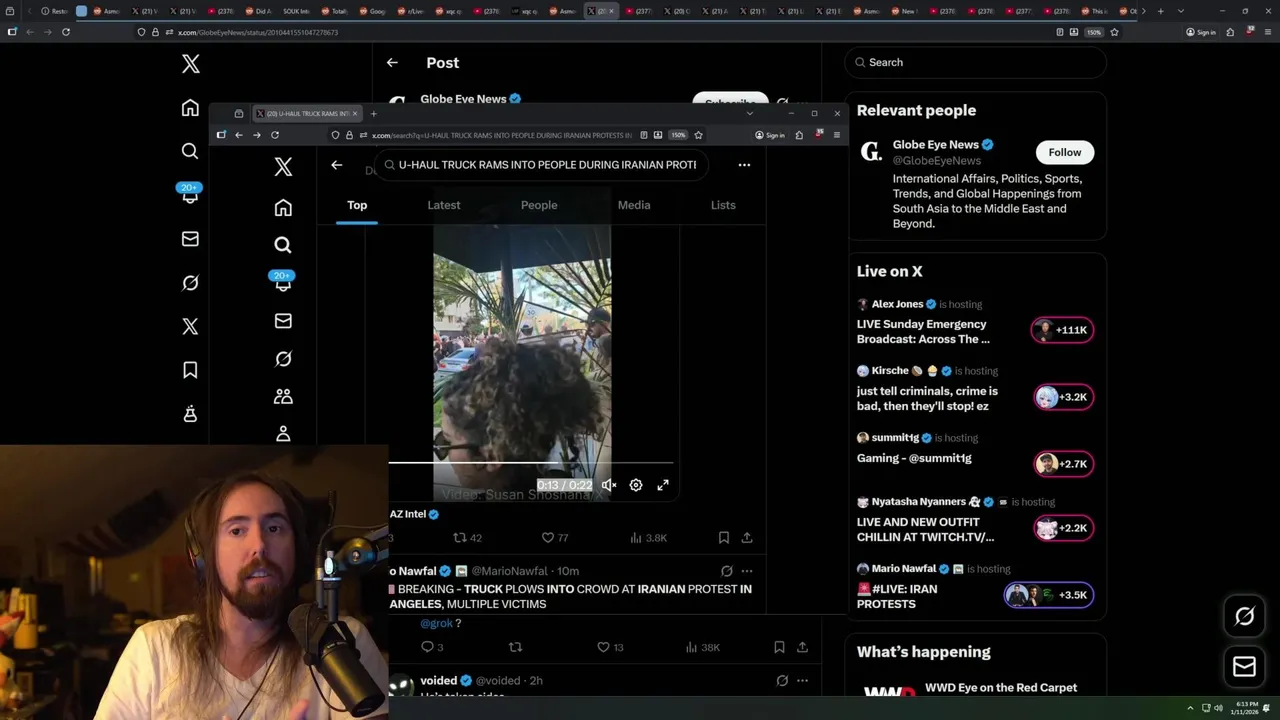Open X Home in the front window sidebar
This screenshot has width=1280, height=720.
[x=283, y=208]
